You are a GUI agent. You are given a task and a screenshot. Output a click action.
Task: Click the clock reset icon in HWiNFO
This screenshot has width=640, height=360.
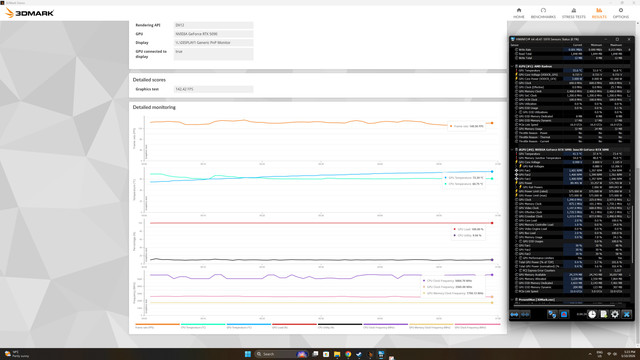click(592, 314)
